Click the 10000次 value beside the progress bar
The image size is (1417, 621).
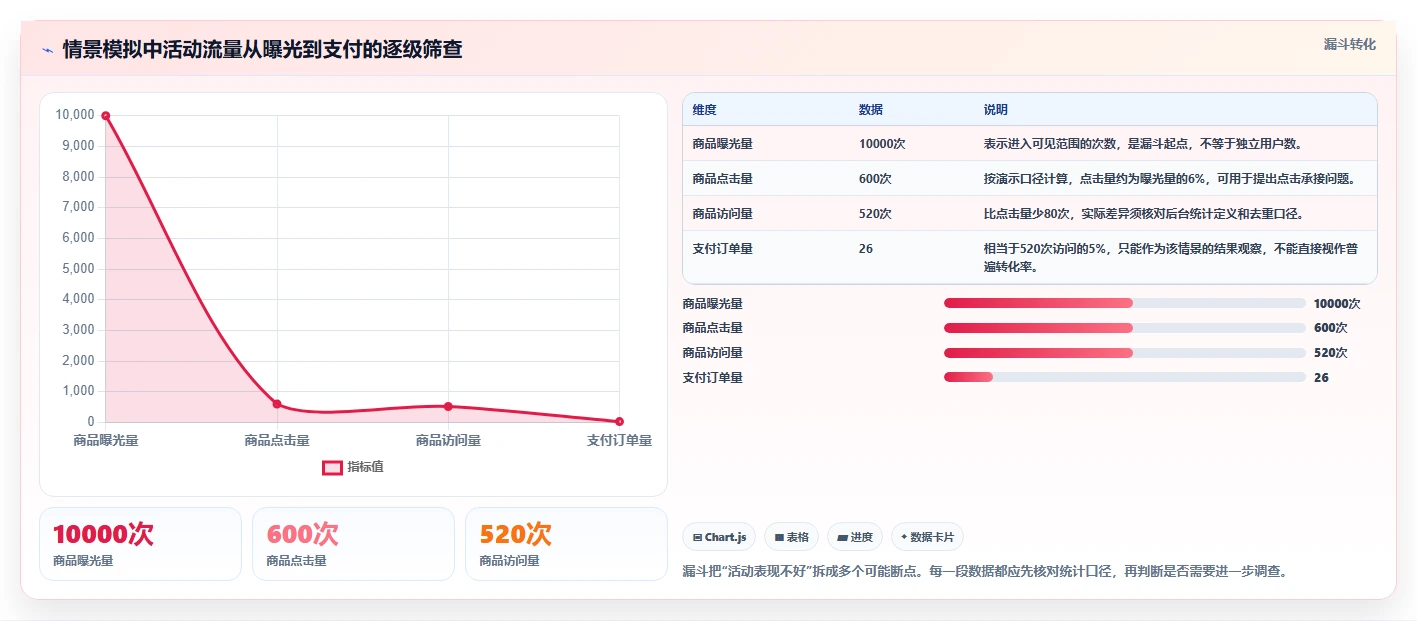(1337, 304)
